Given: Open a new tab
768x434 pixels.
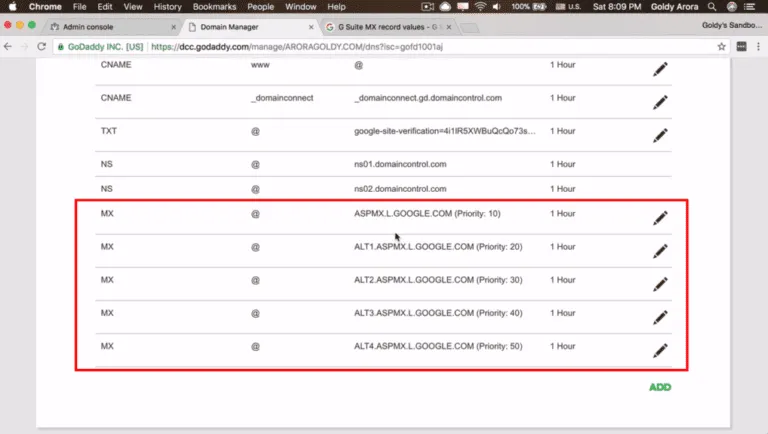Looking at the screenshot, I should (470, 28).
